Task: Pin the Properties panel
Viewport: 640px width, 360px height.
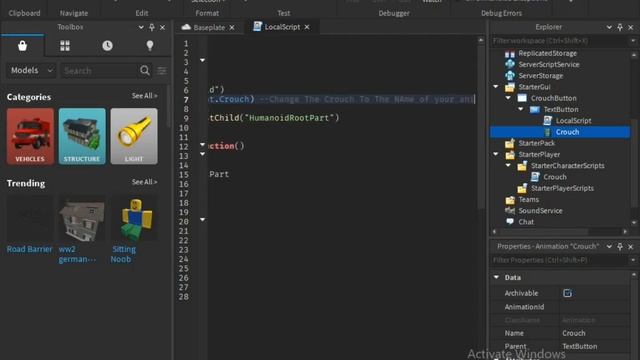Action: pos(620,247)
